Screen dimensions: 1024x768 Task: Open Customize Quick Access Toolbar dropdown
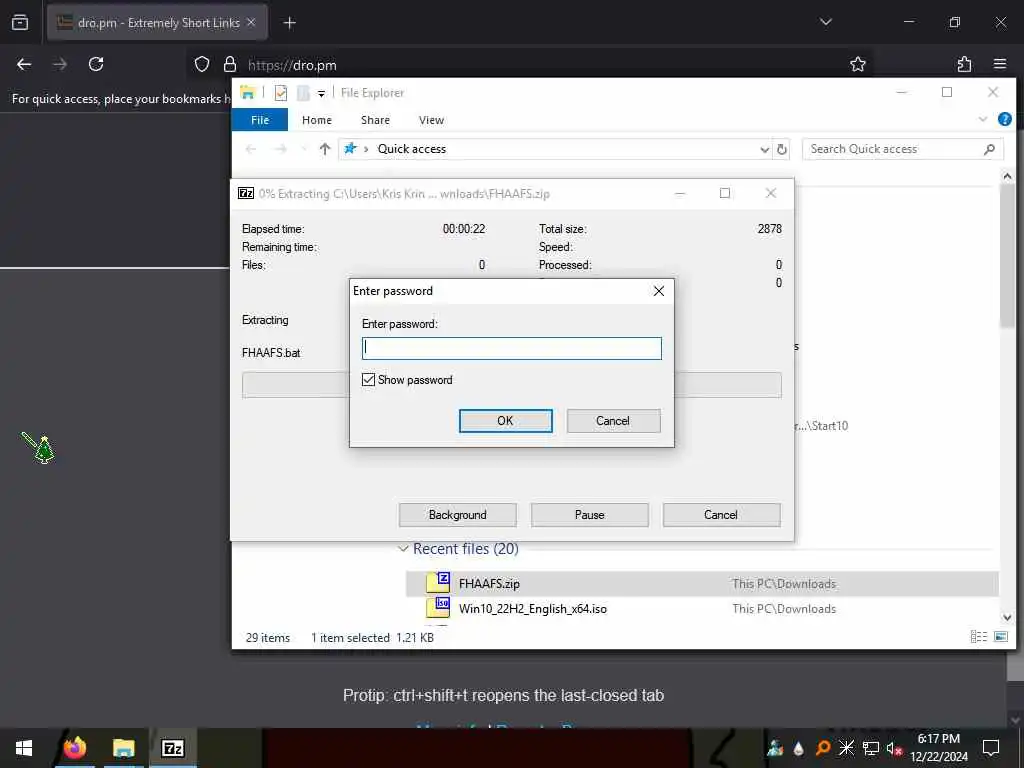(321, 93)
